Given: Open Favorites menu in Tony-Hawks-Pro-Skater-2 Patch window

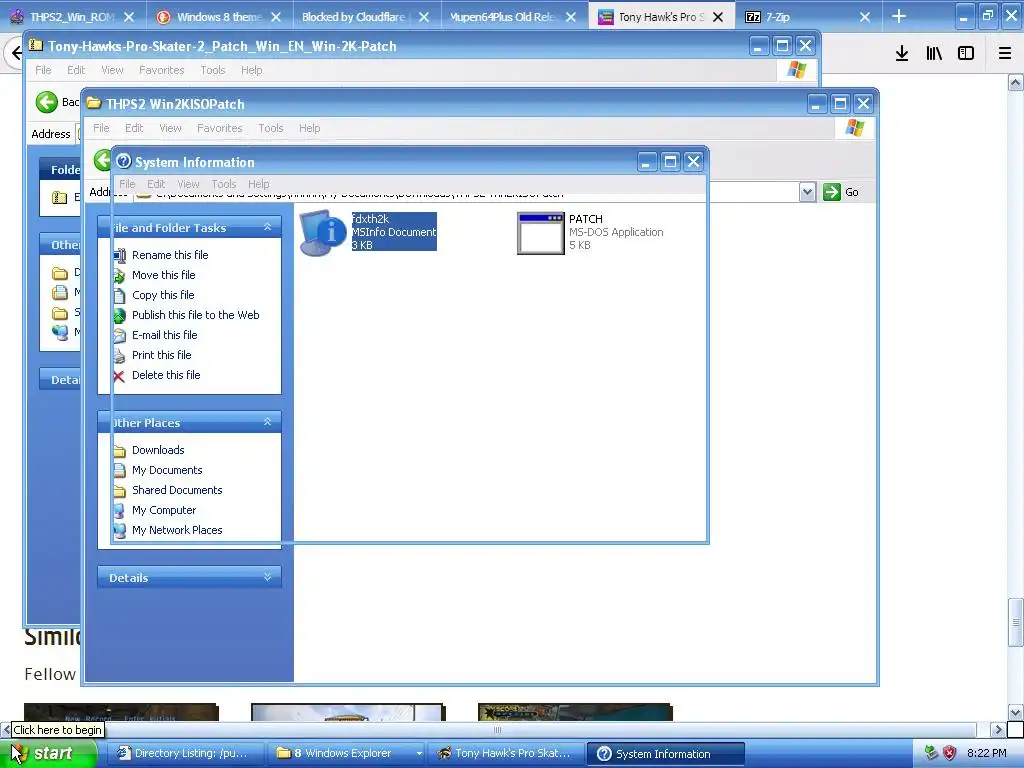Looking at the screenshot, I should (161, 70).
